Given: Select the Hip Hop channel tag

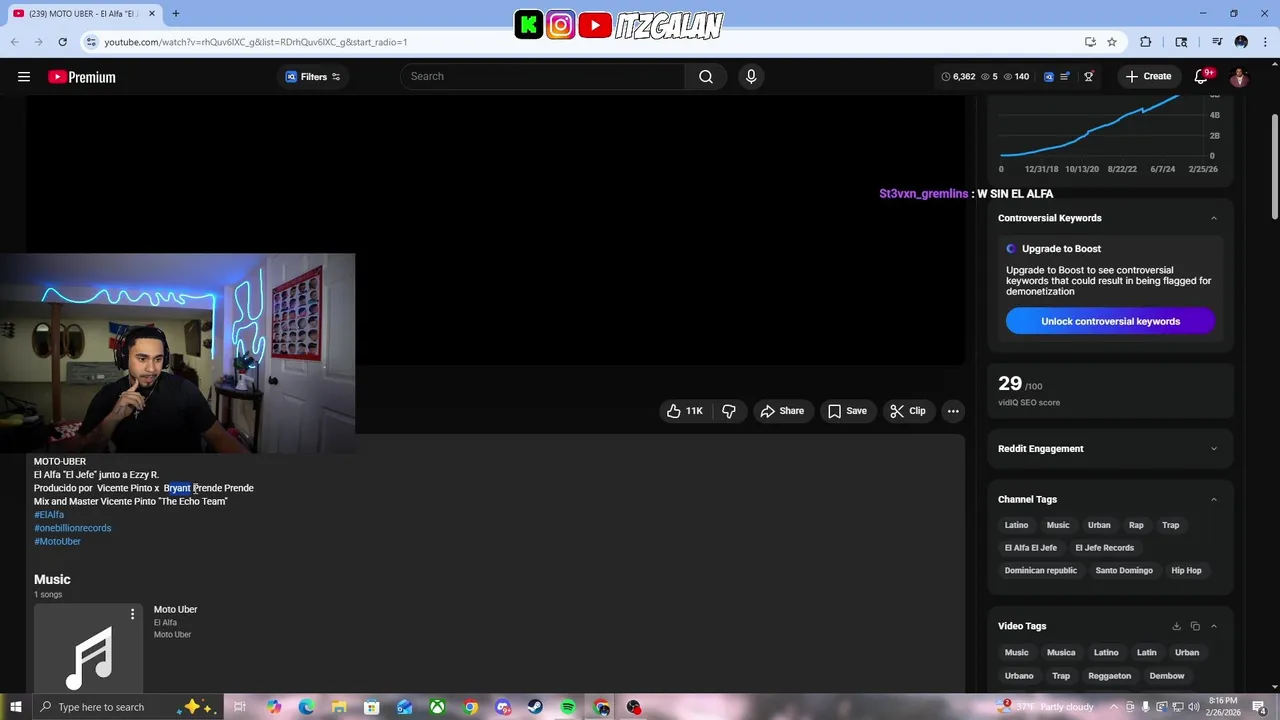Looking at the screenshot, I should (x=1186, y=571).
